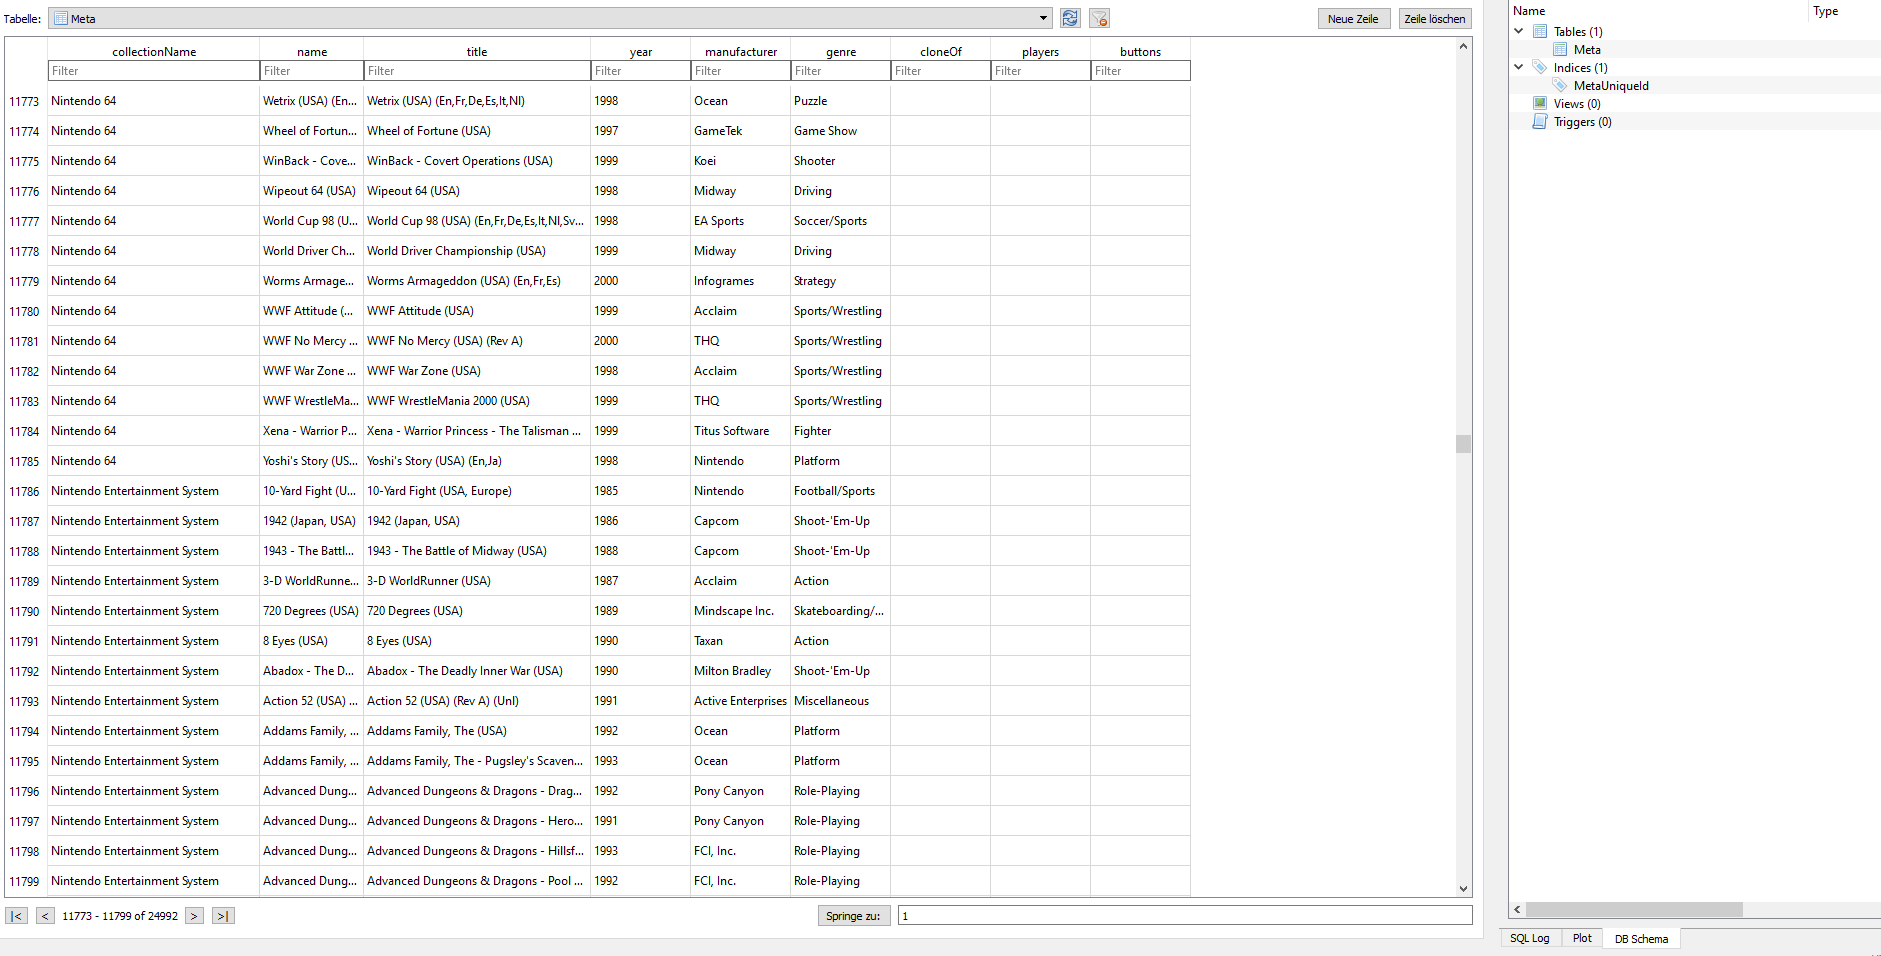This screenshot has width=1881, height=956.
Task: Click the Triggers group icon
Action: coord(1540,121)
